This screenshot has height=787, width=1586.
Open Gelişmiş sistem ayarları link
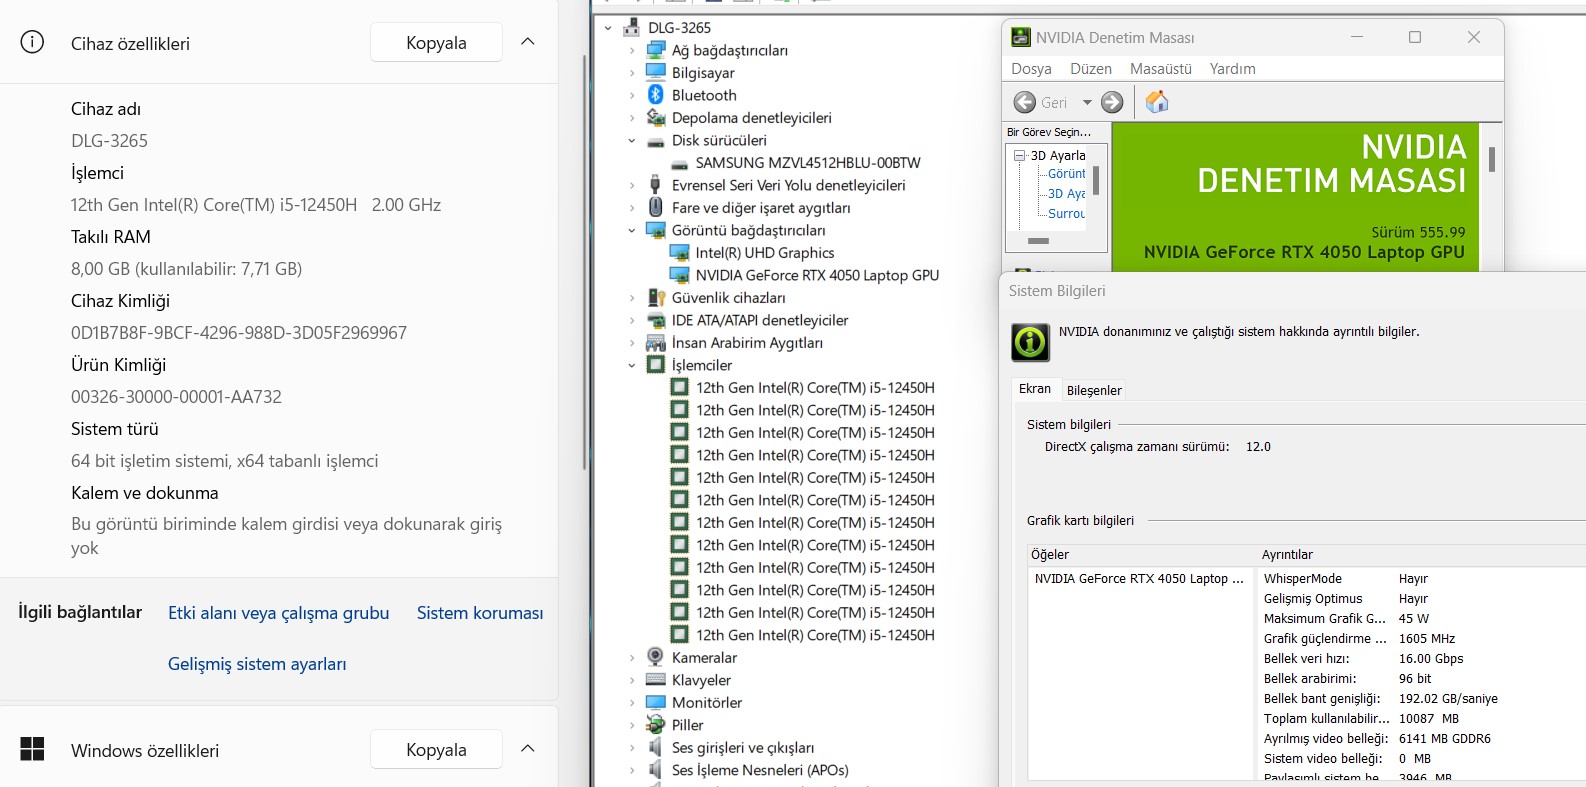(x=257, y=664)
